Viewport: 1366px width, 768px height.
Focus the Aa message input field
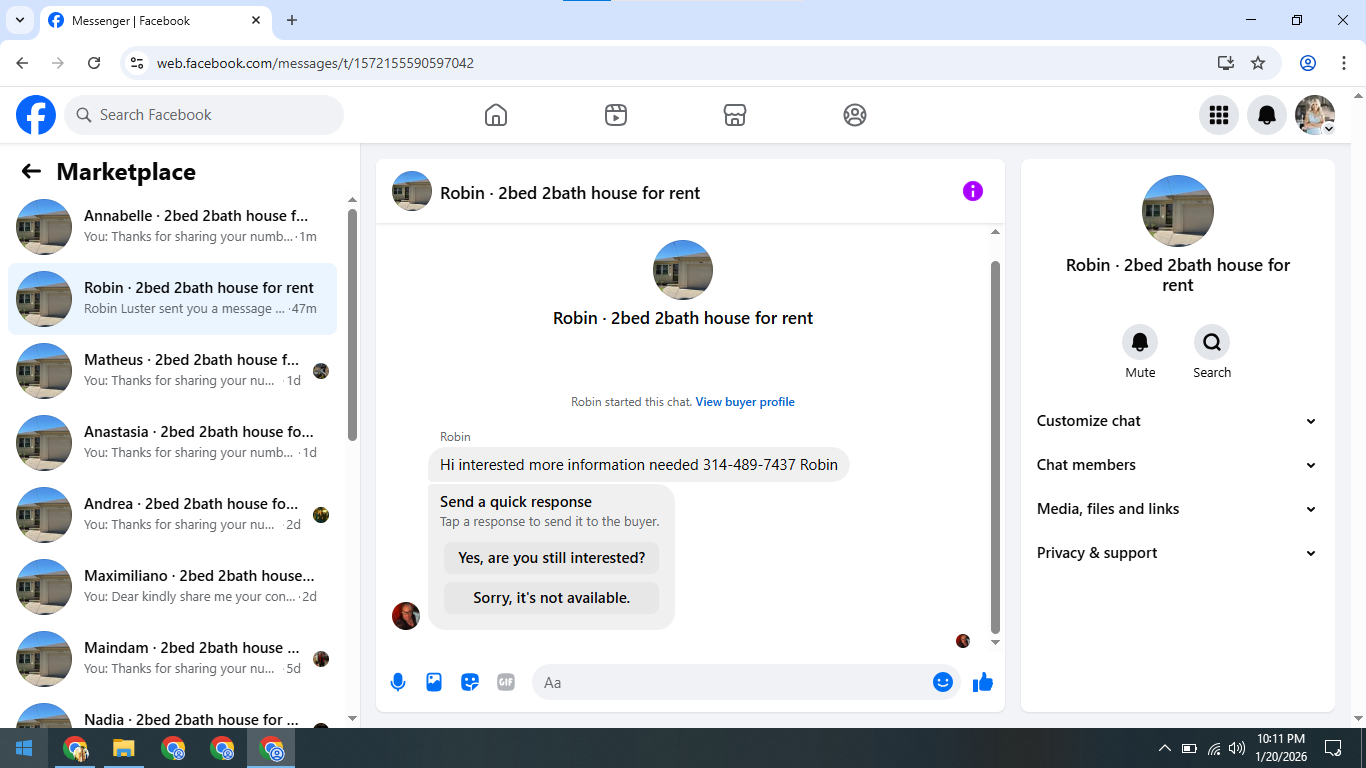pyautogui.click(x=730, y=683)
